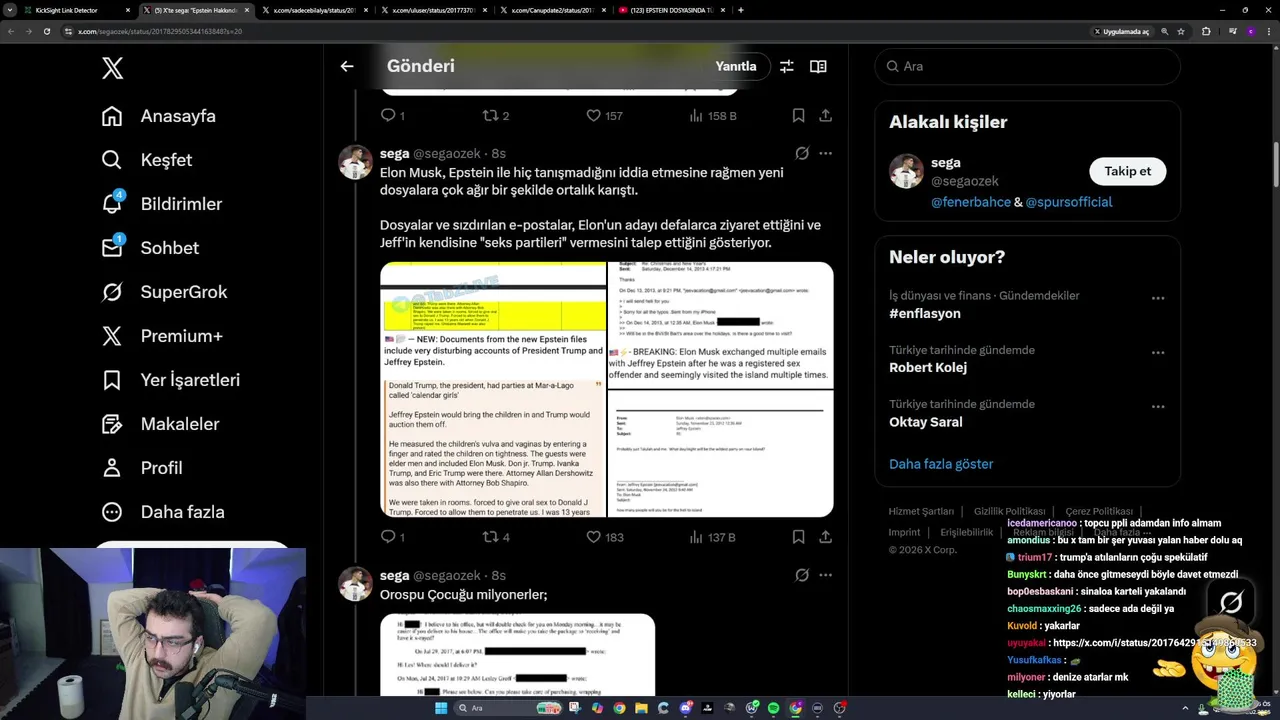1280x720 pixels.
Task: Open Sohbet messages
Action: [x=150, y=248]
